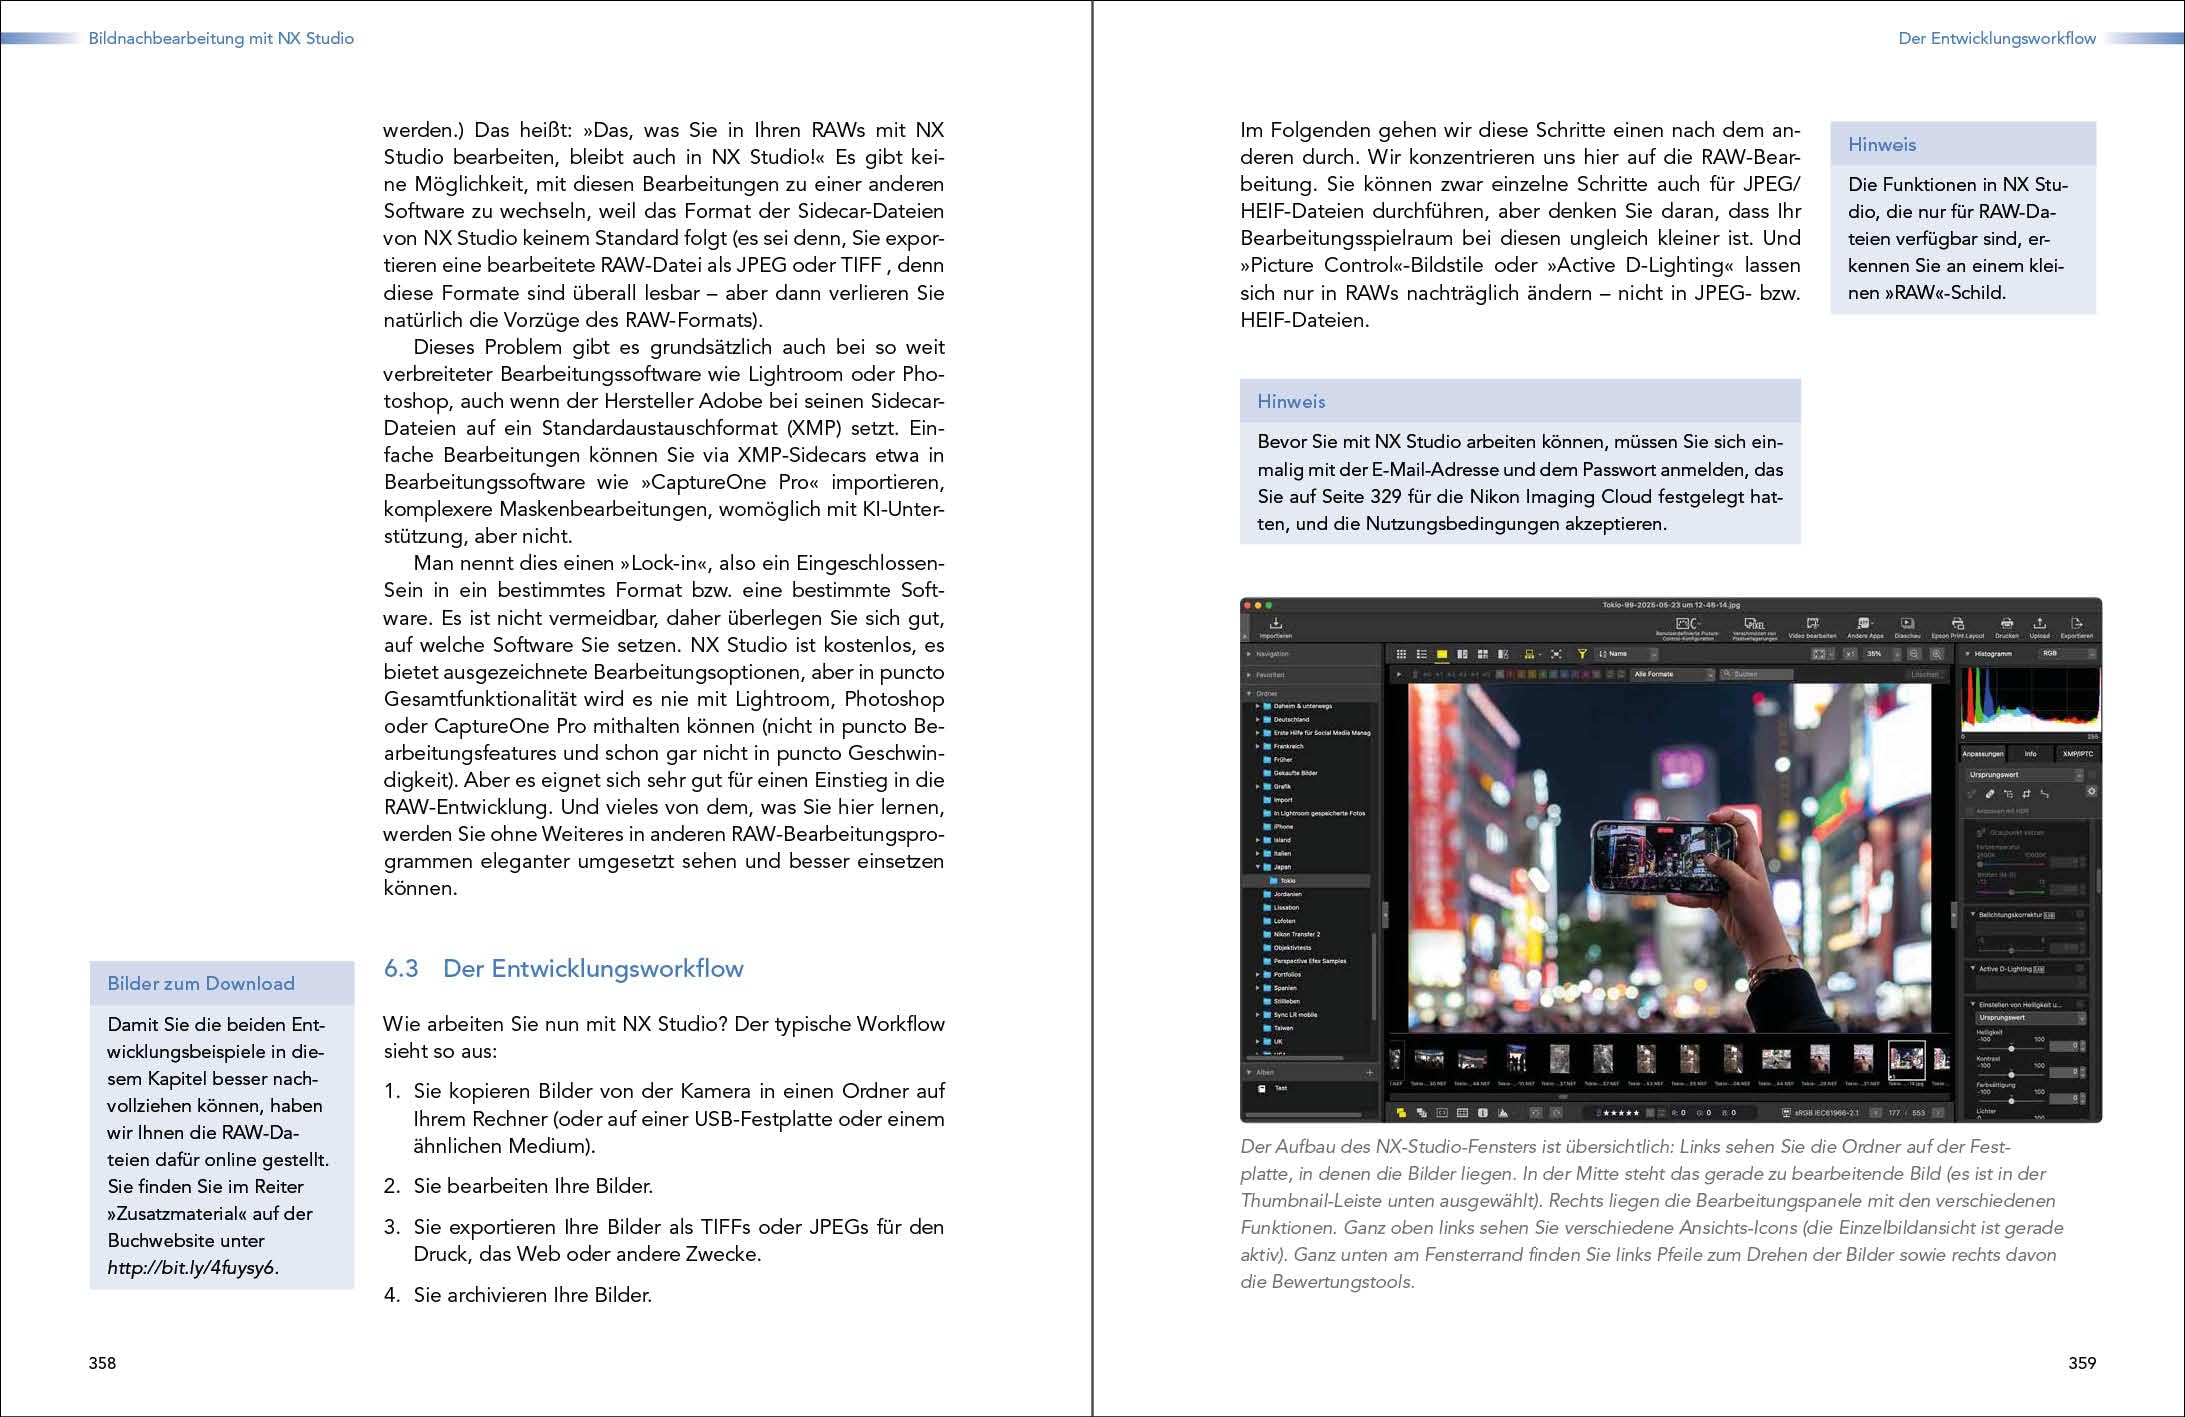Adjust the Kontrast slider handle
Screen dimensions: 2185x1417
[x=2011, y=1075]
